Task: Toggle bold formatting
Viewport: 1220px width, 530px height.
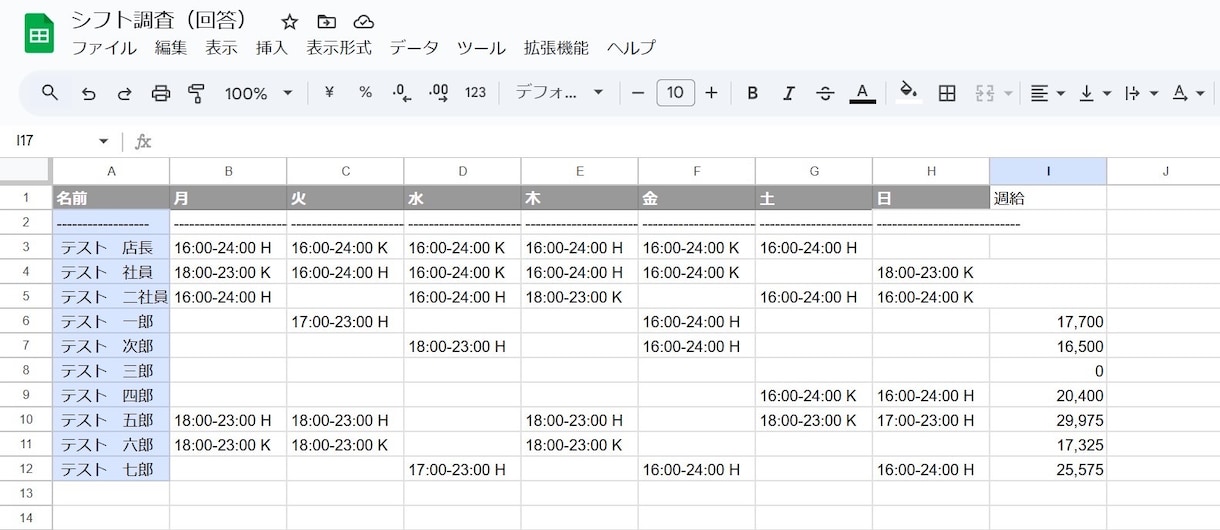Action: pos(752,93)
